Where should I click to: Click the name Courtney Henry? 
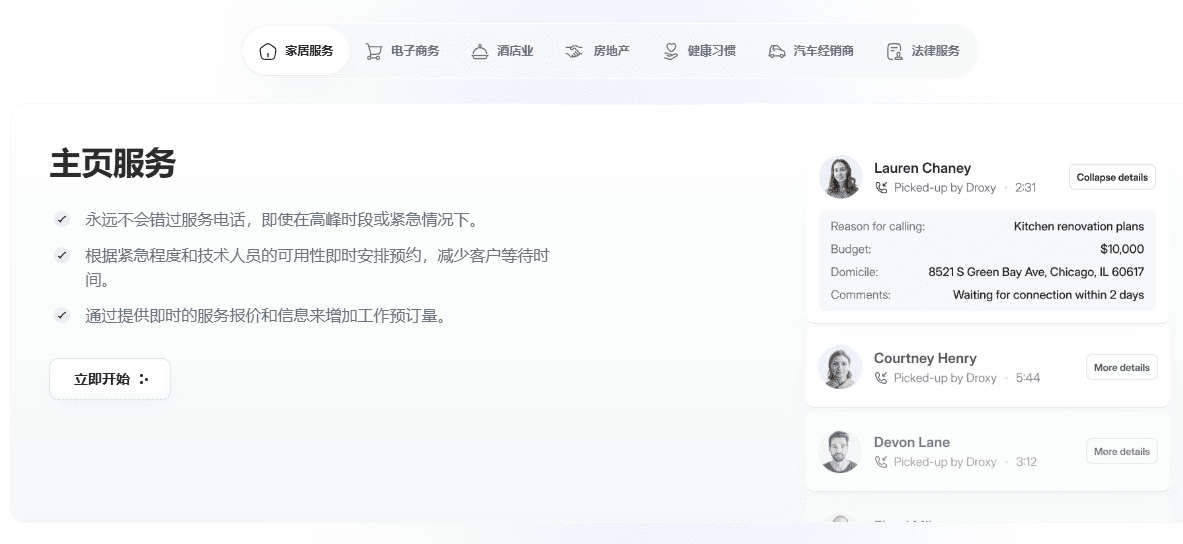click(925, 358)
